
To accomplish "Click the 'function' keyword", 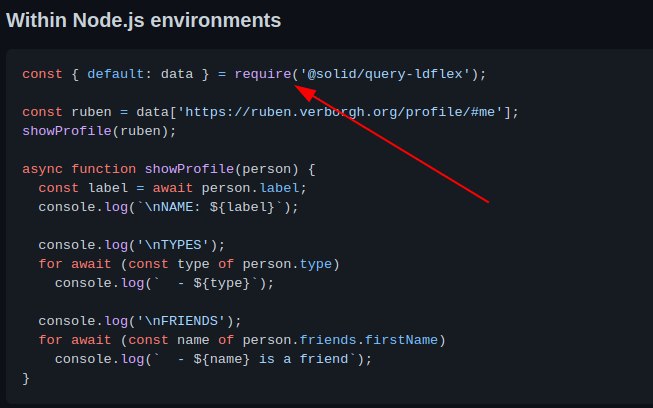I will coord(104,169).
